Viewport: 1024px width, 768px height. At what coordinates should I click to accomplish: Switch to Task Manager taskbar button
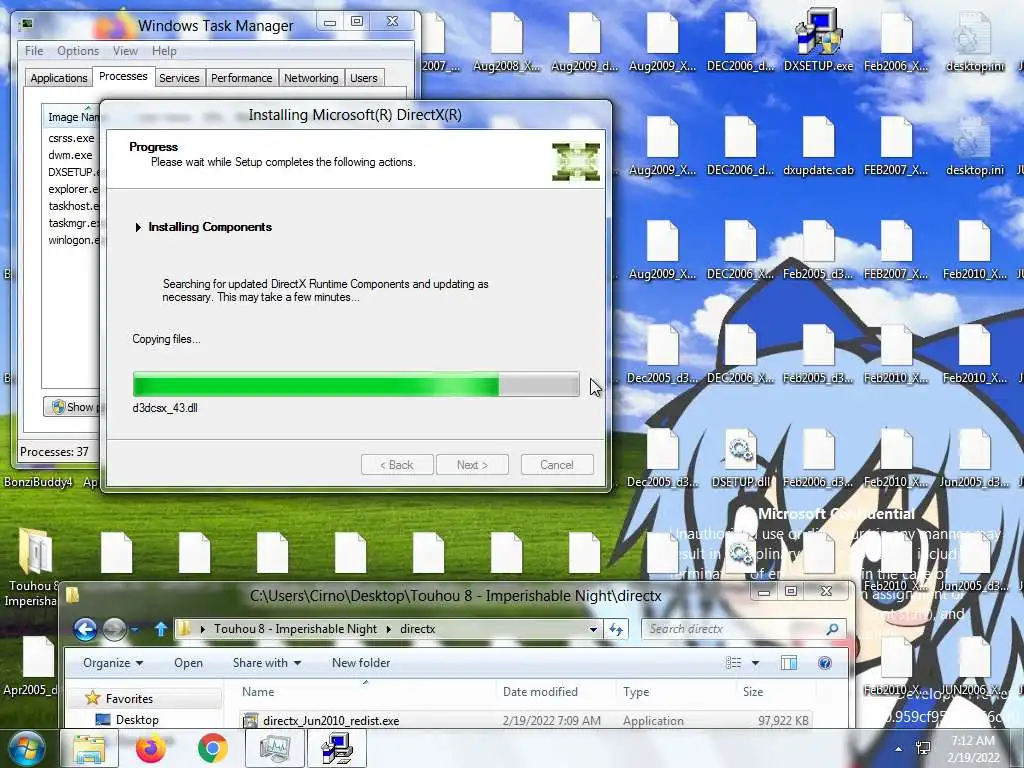pyautogui.click(x=275, y=749)
